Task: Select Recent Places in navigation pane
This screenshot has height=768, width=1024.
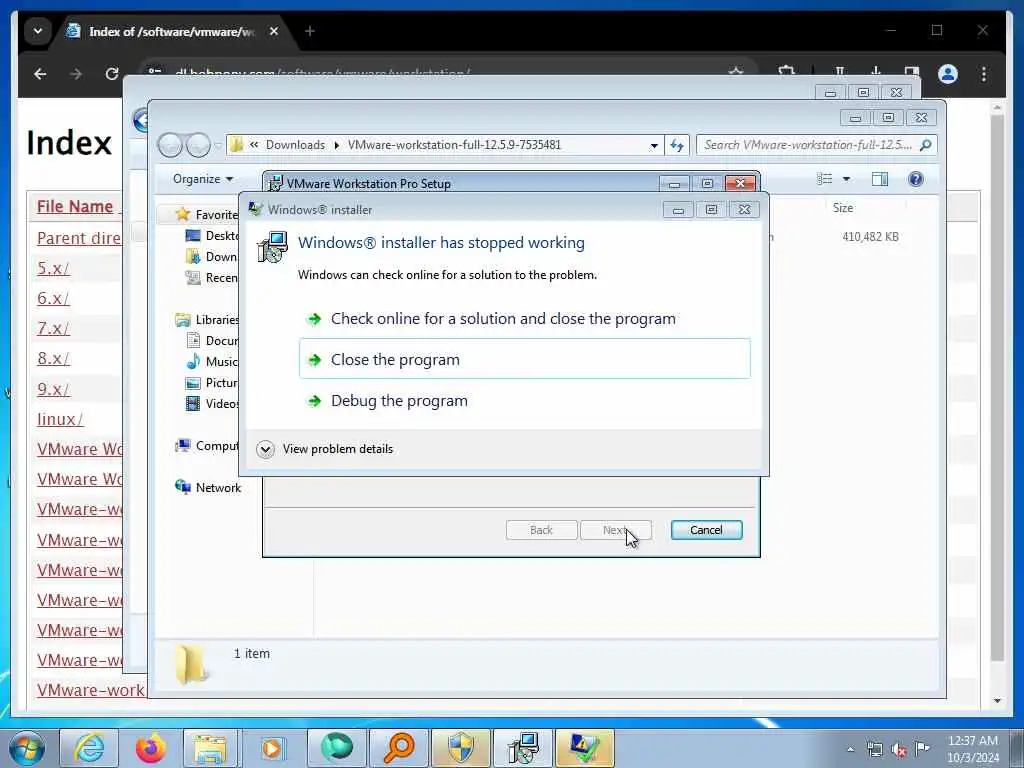Action: coord(212,278)
